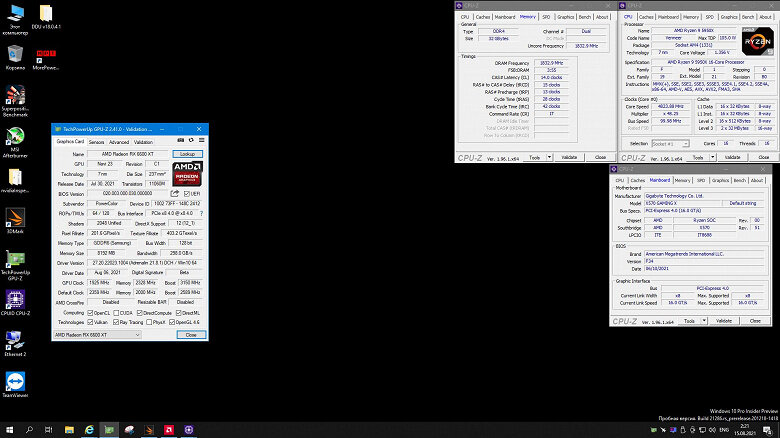Open the nvidiainspector folder icon on desktop
780x438 pixels.
click(x=15, y=180)
